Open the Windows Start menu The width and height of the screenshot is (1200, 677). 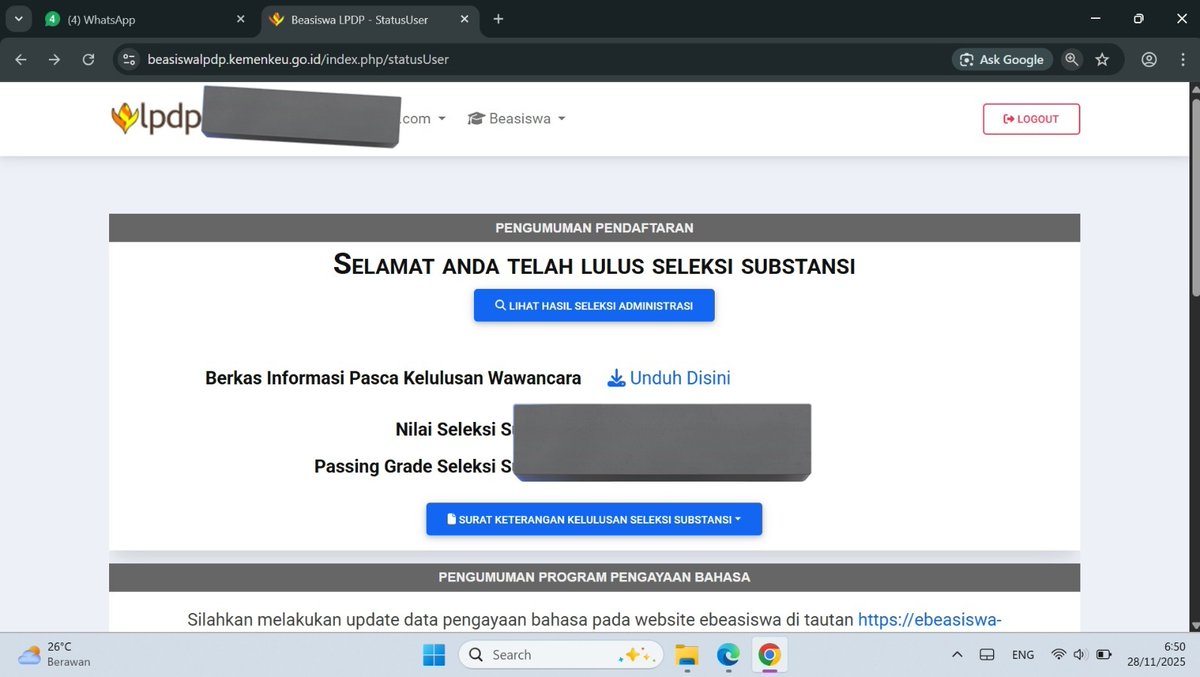click(x=434, y=655)
